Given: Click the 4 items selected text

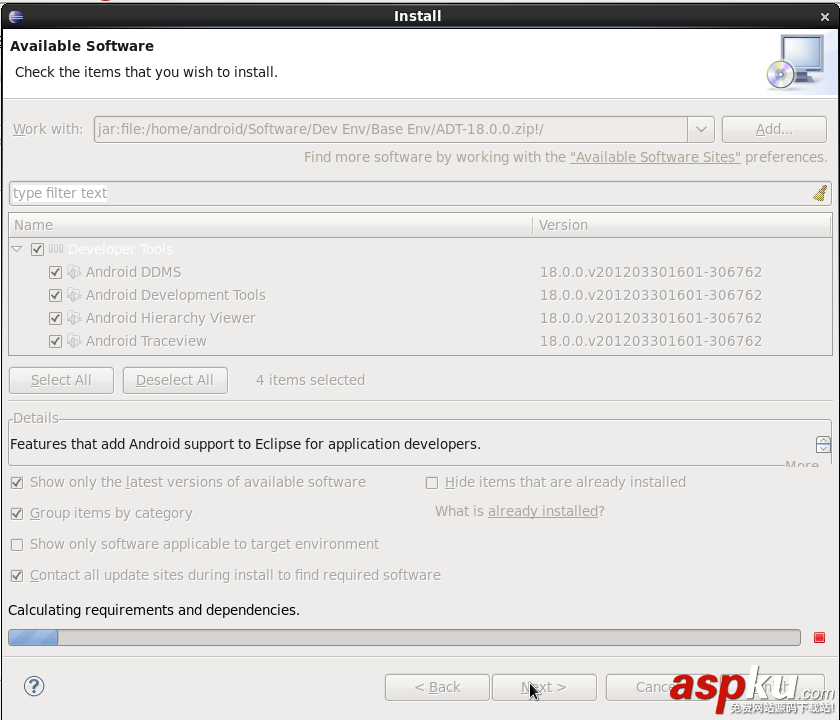Looking at the screenshot, I should point(310,380).
